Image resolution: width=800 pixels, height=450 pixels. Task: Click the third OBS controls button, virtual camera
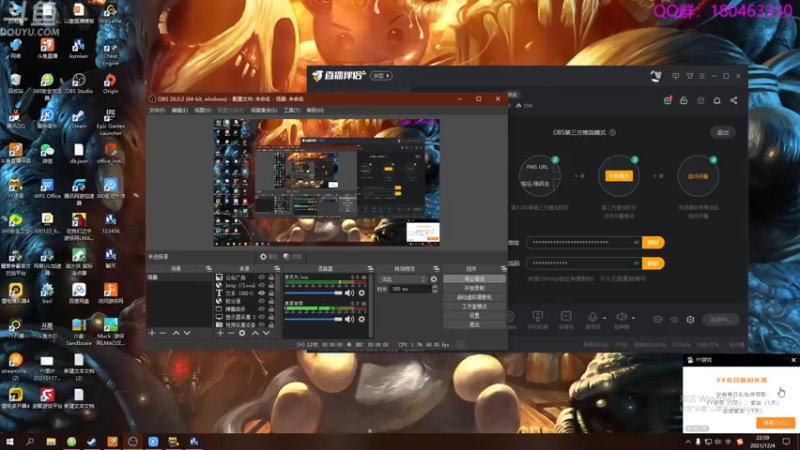click(474, 297)
